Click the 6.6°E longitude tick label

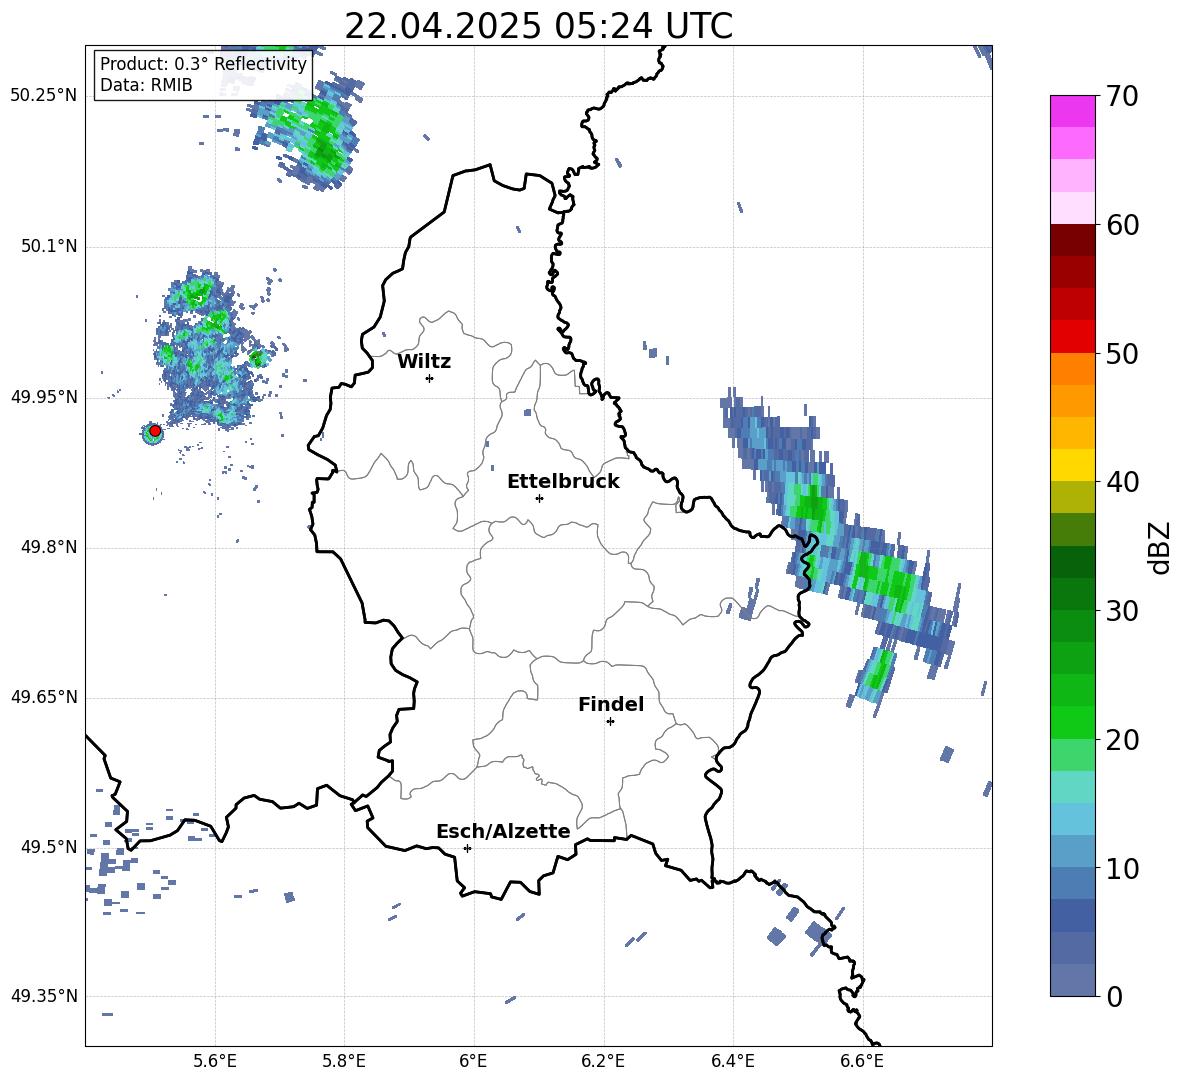[x=862, y=1061]
